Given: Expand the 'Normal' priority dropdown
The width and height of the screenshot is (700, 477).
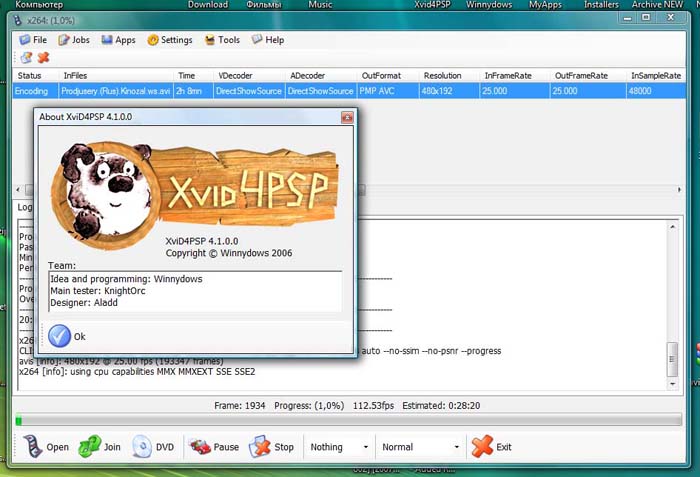Looking at the screenshot, I should (457, 447).
